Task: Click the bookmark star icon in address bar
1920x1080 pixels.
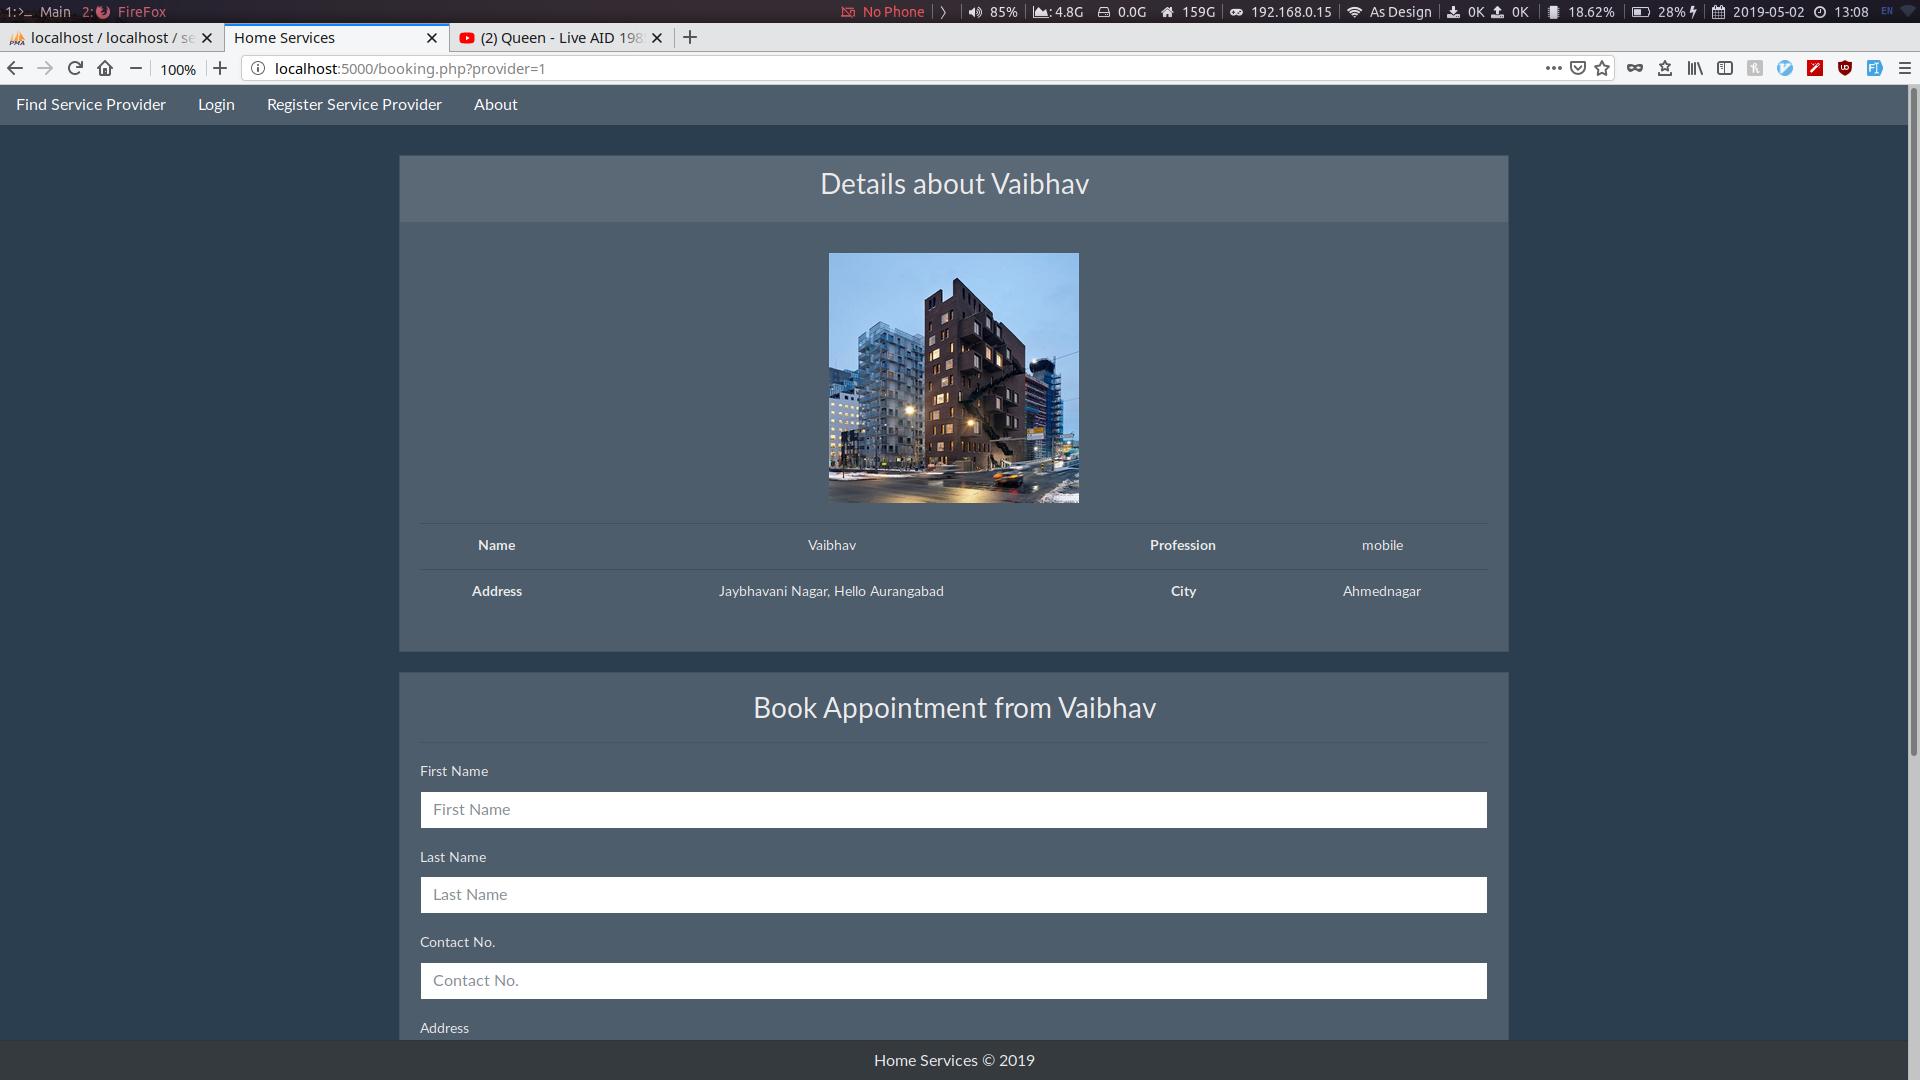Action: 1604,69
